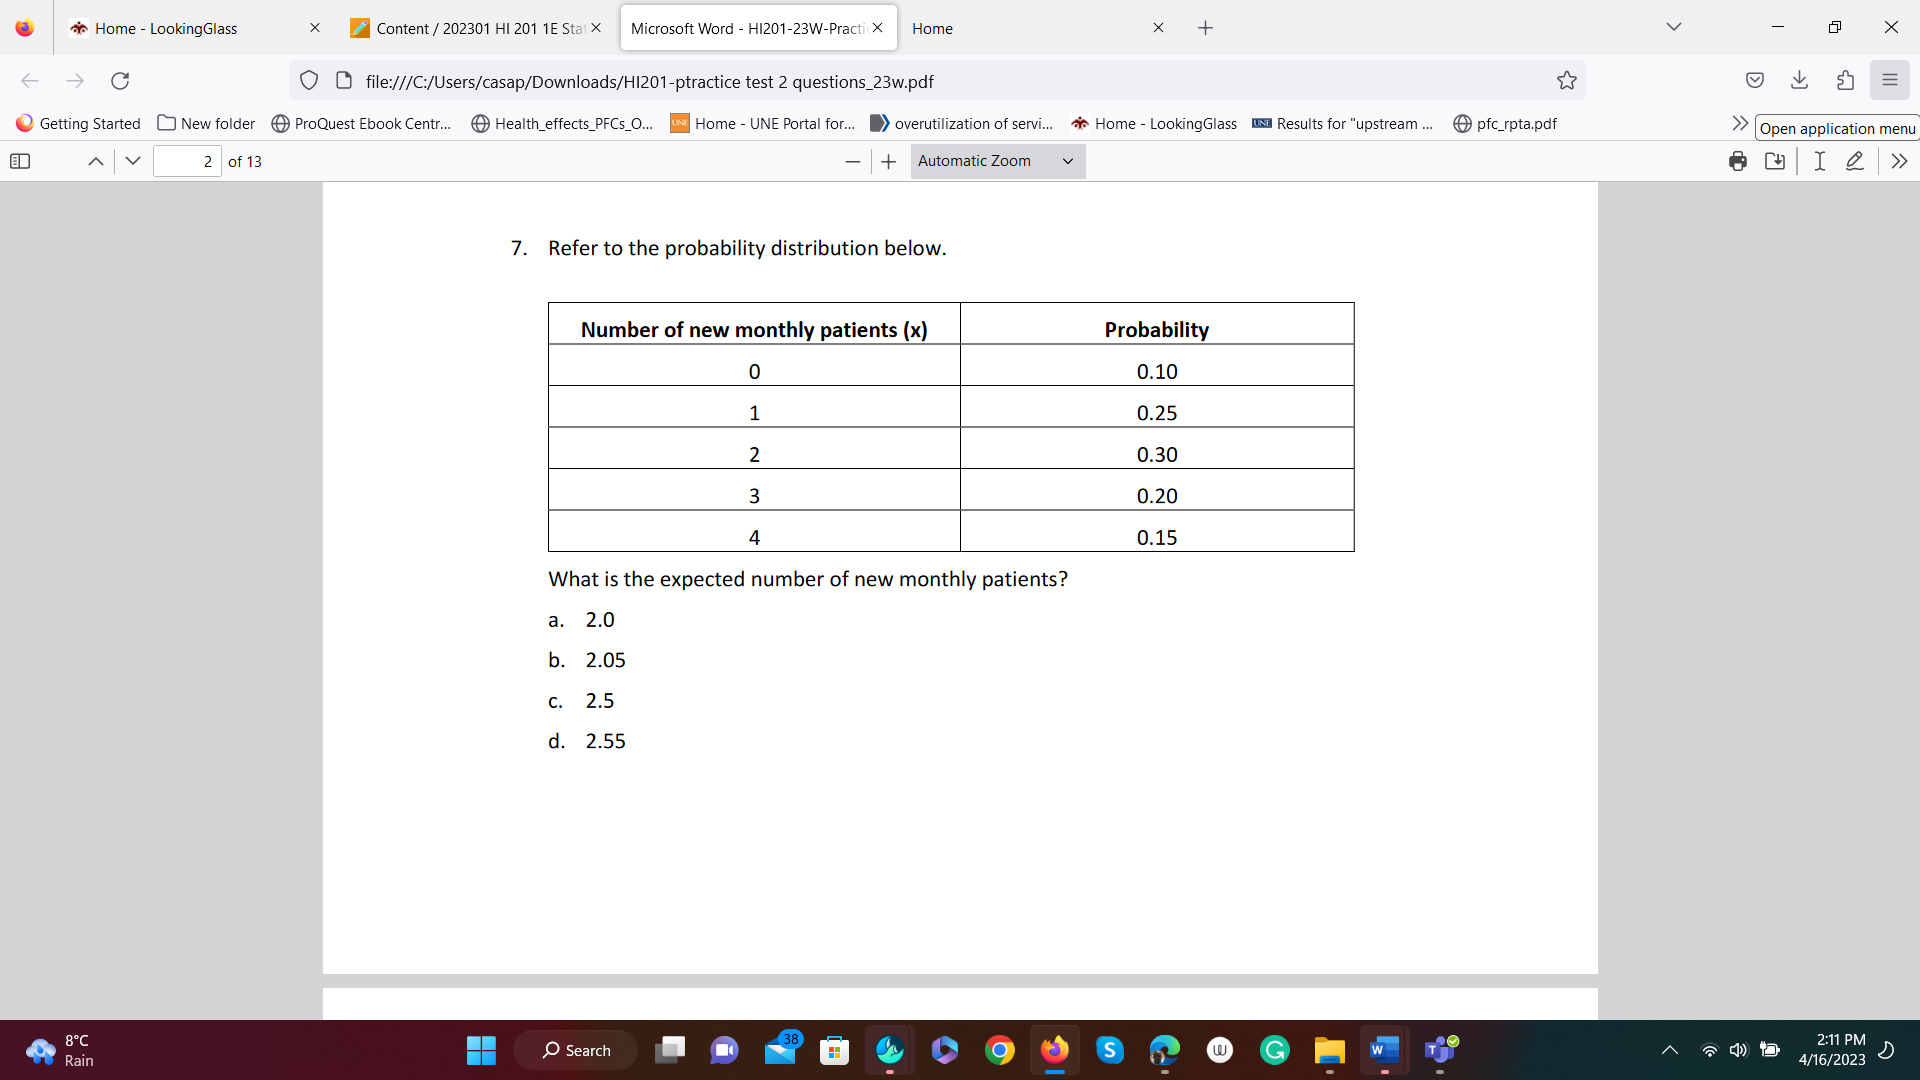
Task: Print the PDF document
Action: coord(1738,161)
